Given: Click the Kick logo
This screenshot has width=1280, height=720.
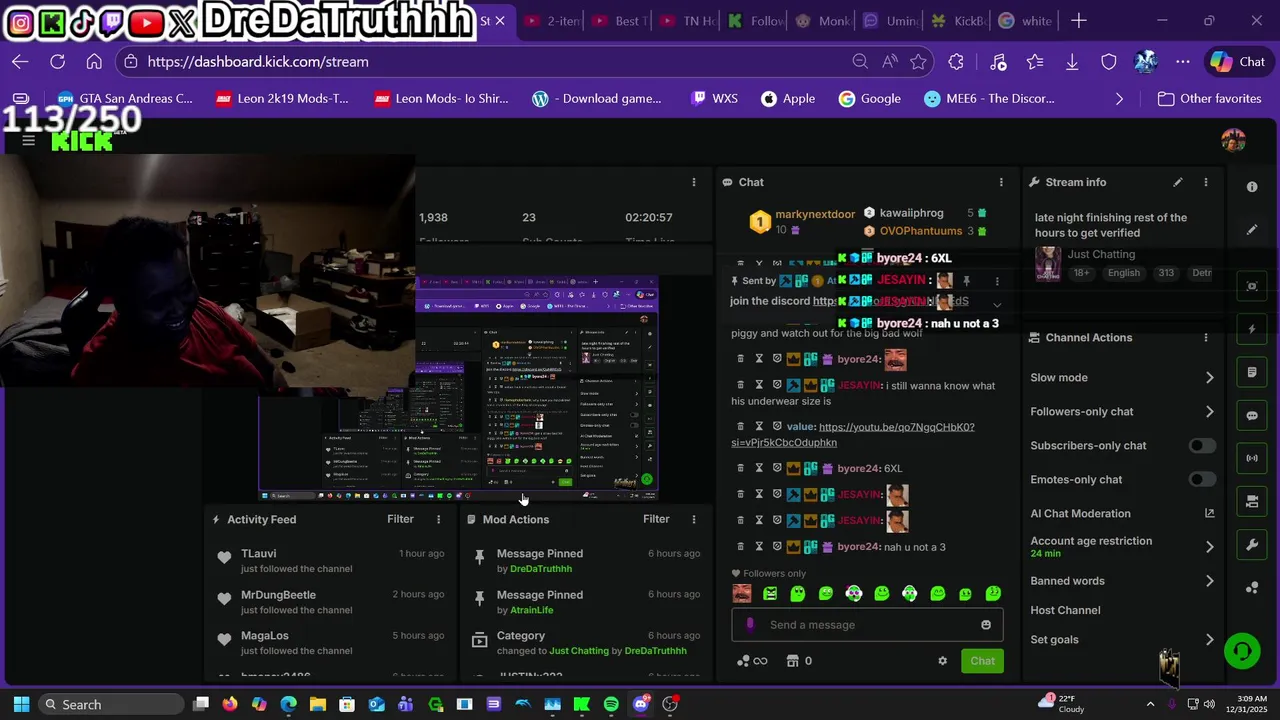Looking at the screenshot, I should pos(82,141).
